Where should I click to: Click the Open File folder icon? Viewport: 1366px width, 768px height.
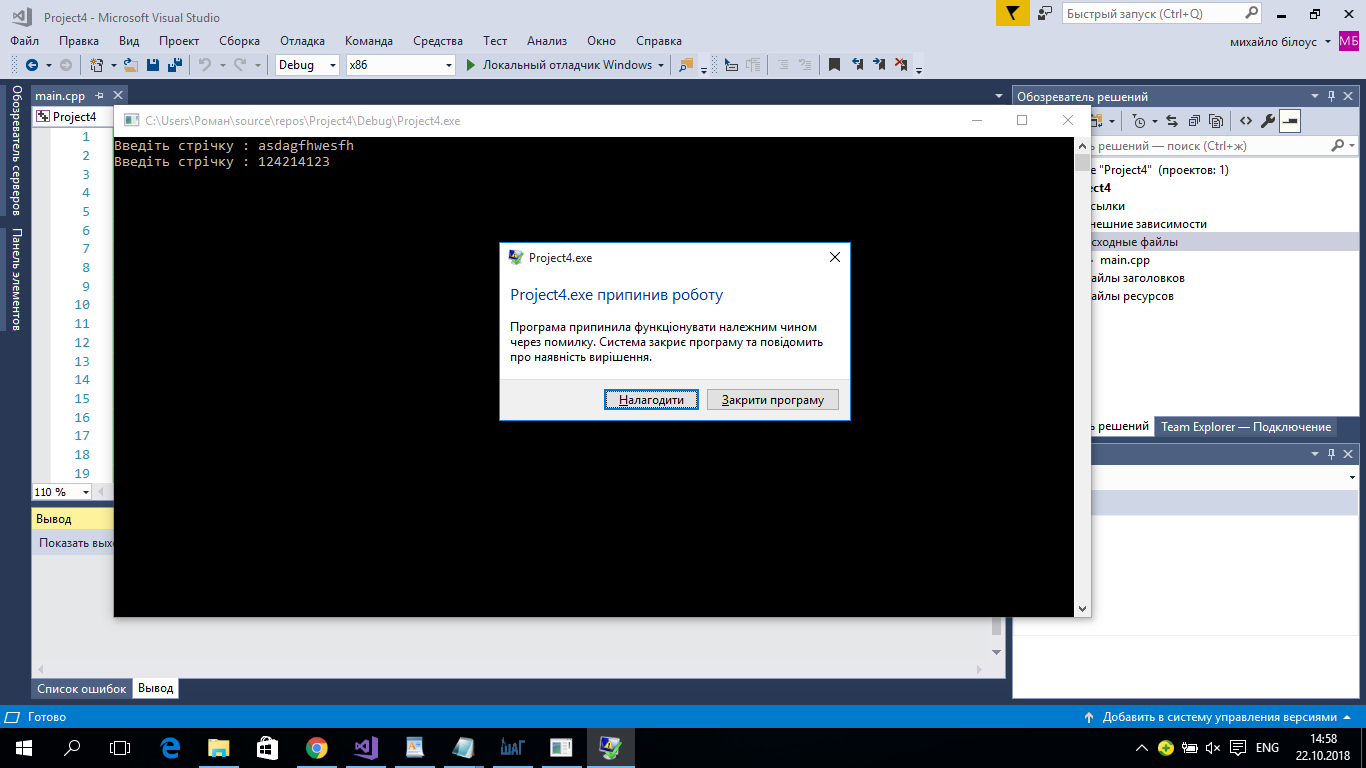click(130, 65)
